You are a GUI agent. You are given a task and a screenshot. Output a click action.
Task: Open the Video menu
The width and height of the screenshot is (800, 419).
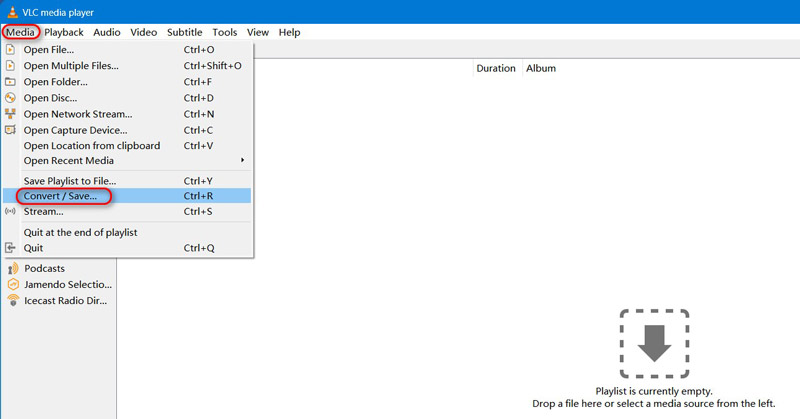(x=143, y=32)
